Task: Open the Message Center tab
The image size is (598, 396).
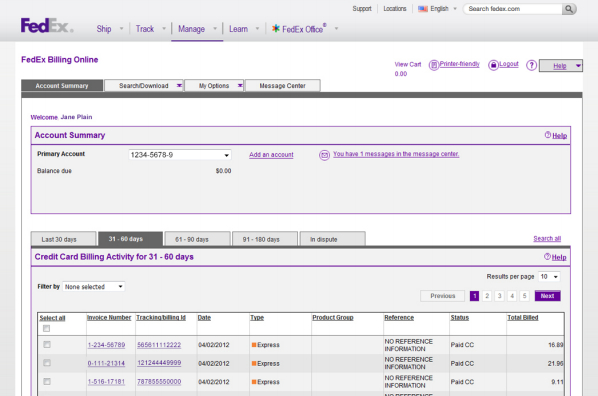Action: tap(283, 85)
